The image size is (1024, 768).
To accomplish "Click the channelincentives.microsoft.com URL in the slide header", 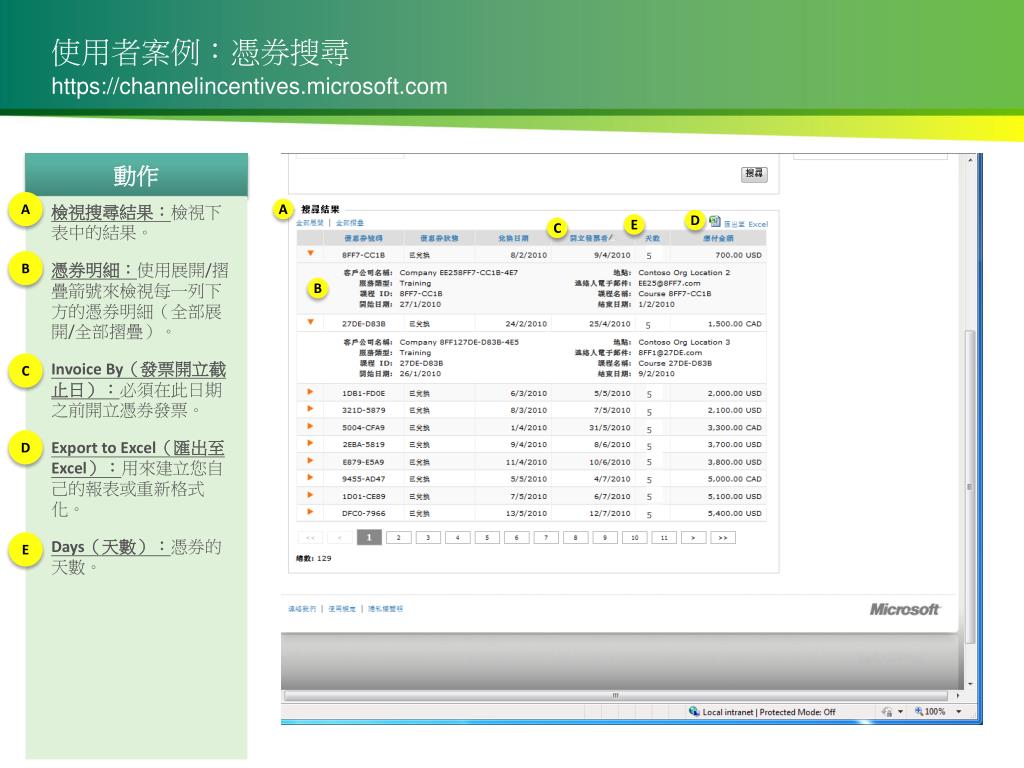I will pyautogui.click(x=249, y=86).
